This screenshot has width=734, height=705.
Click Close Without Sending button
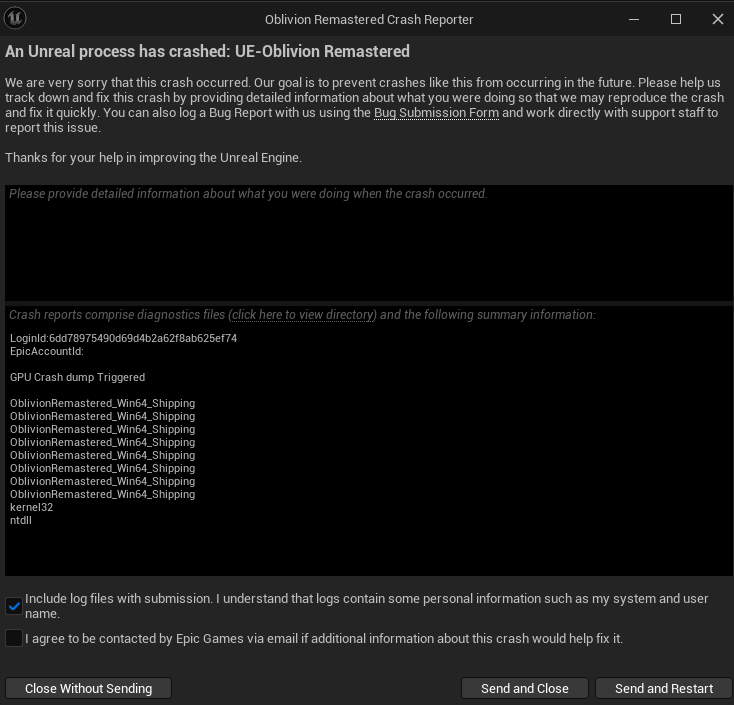[88, 688]
